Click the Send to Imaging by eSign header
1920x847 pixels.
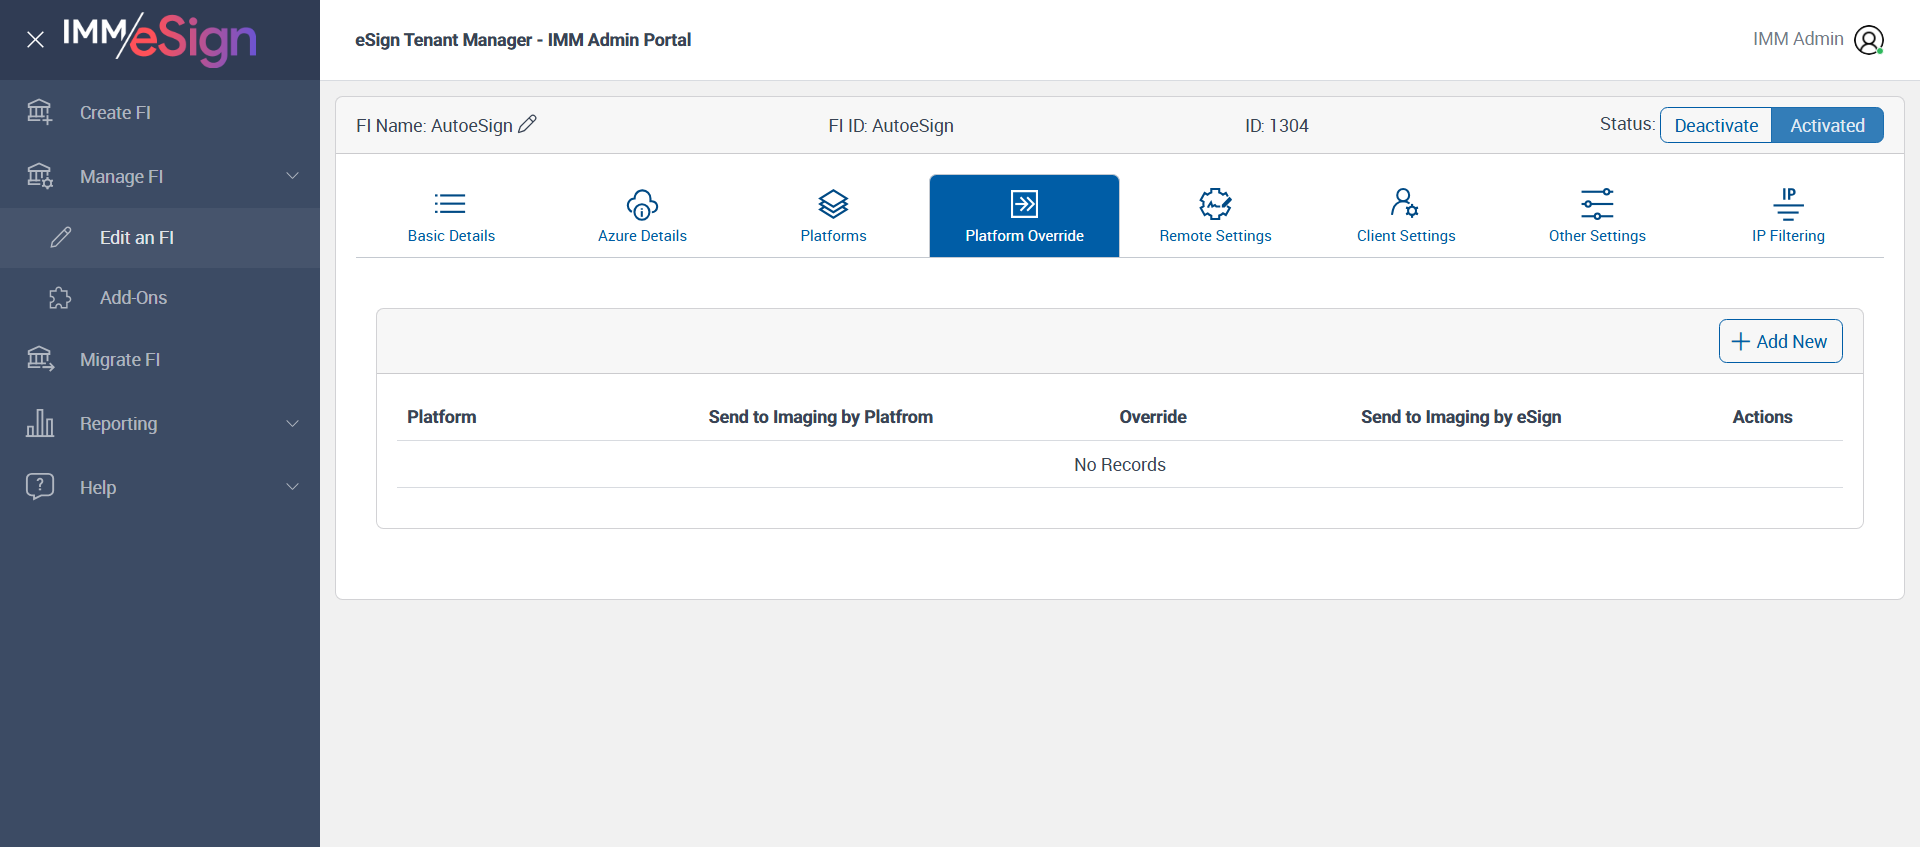click(x=1461, y=417)
